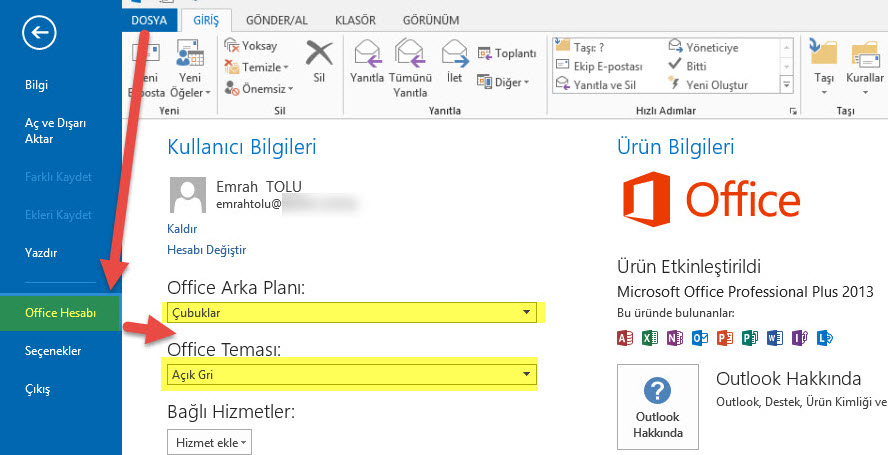
Task: Click the Ürün Etkinleştirildi text
Action: (689, 266)
